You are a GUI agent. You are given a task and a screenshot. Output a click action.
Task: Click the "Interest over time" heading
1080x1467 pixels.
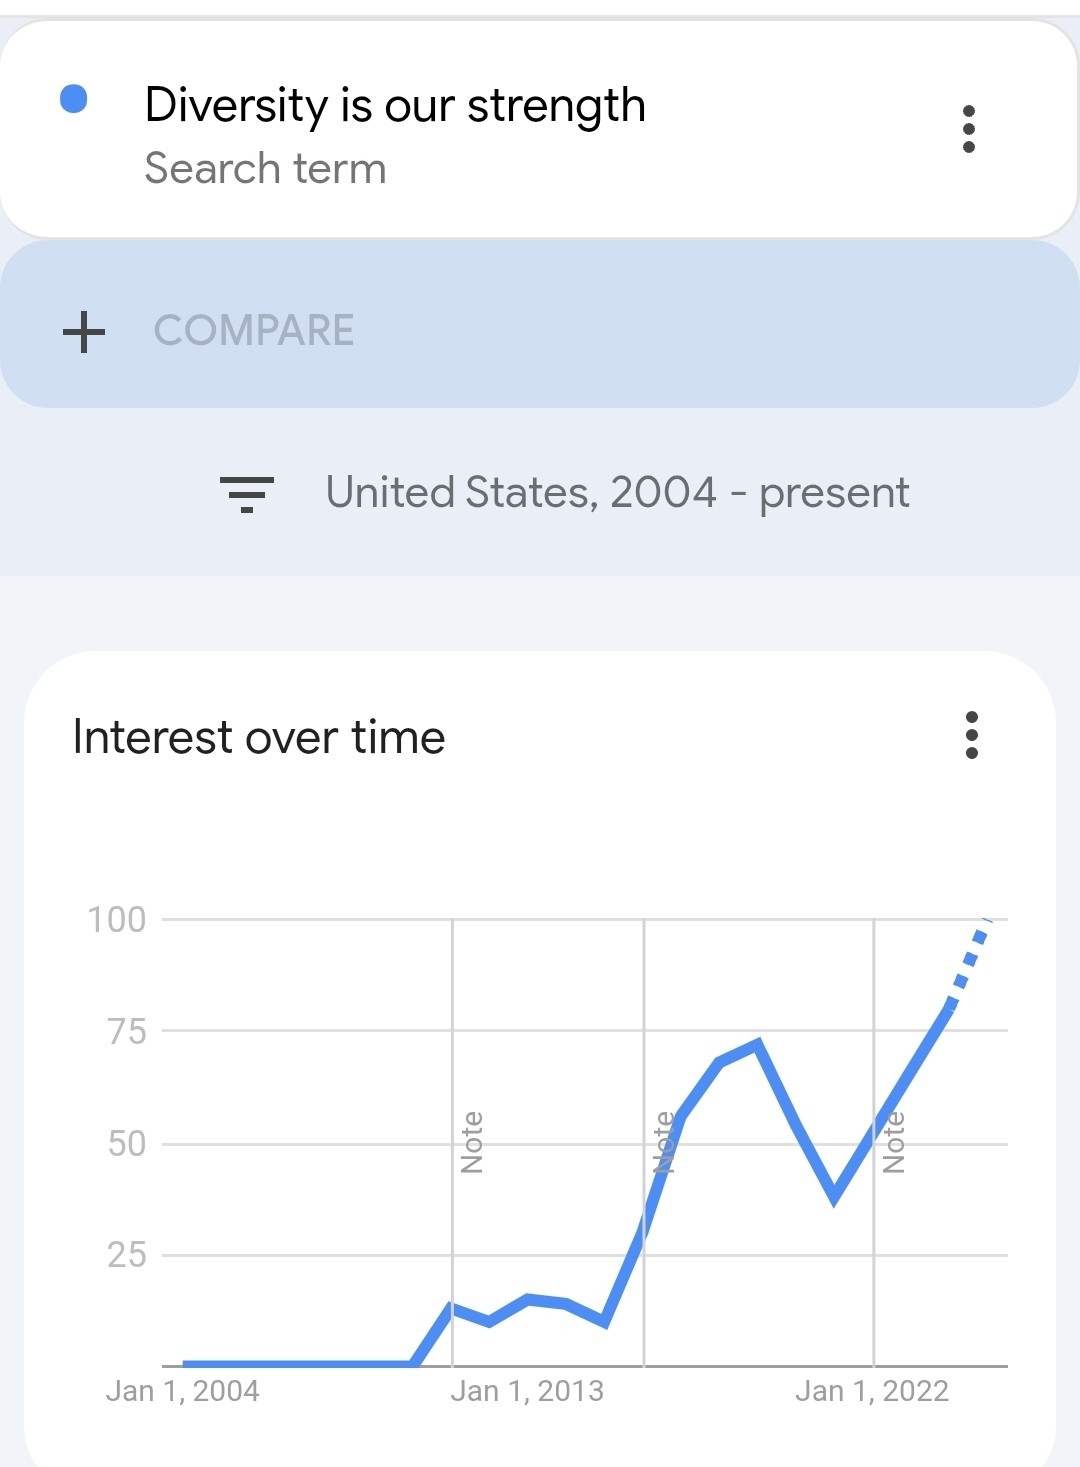(259, 738)
